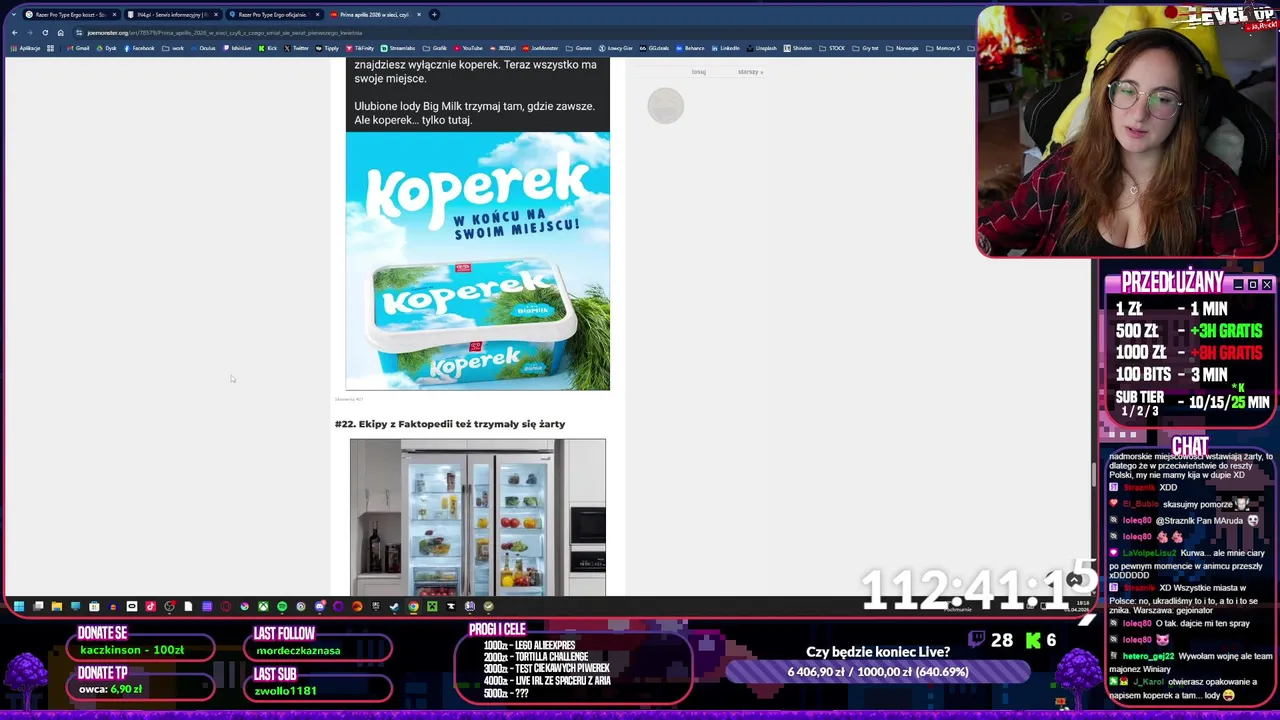The height and width of the screenshot is (720, 1280).
Task: Expand the STOCK bookmarks folder
Action: point(831,48)
